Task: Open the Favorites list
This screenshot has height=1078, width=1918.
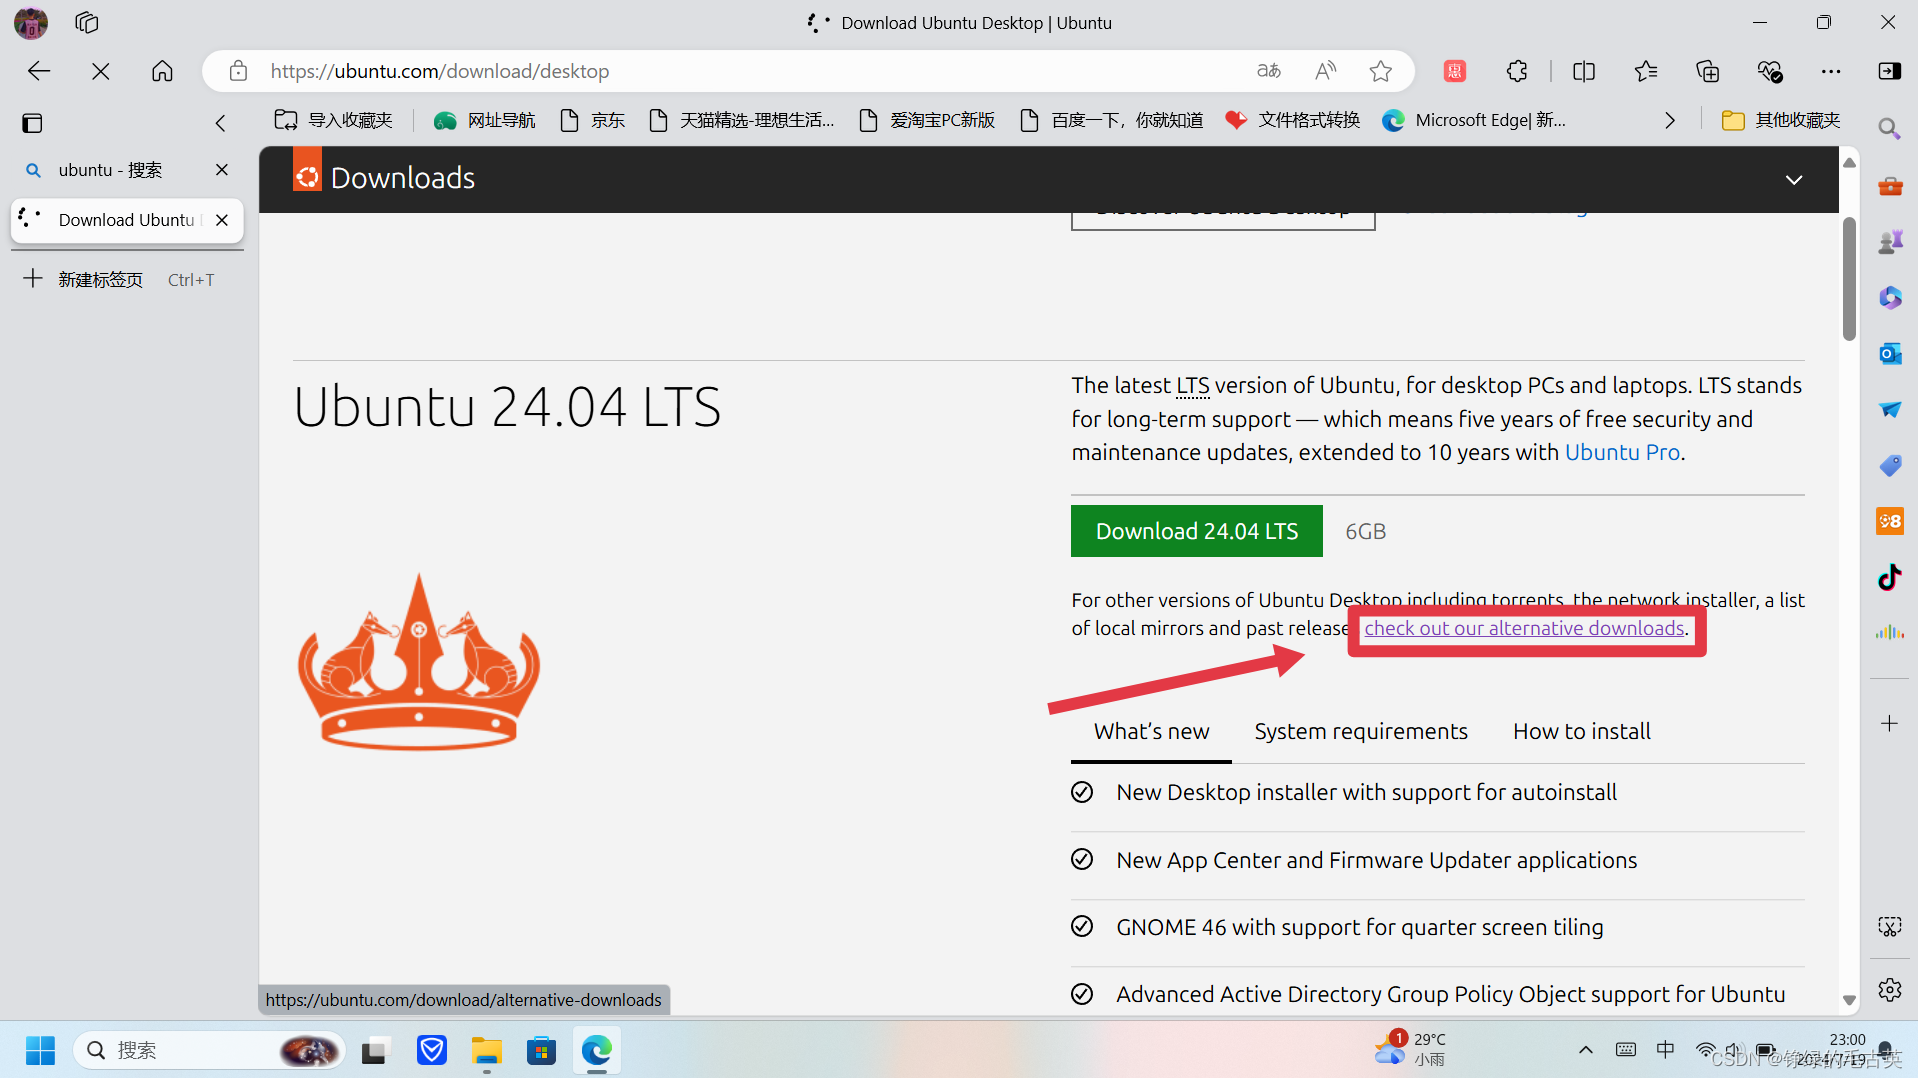Action: tap(1646, 71)
